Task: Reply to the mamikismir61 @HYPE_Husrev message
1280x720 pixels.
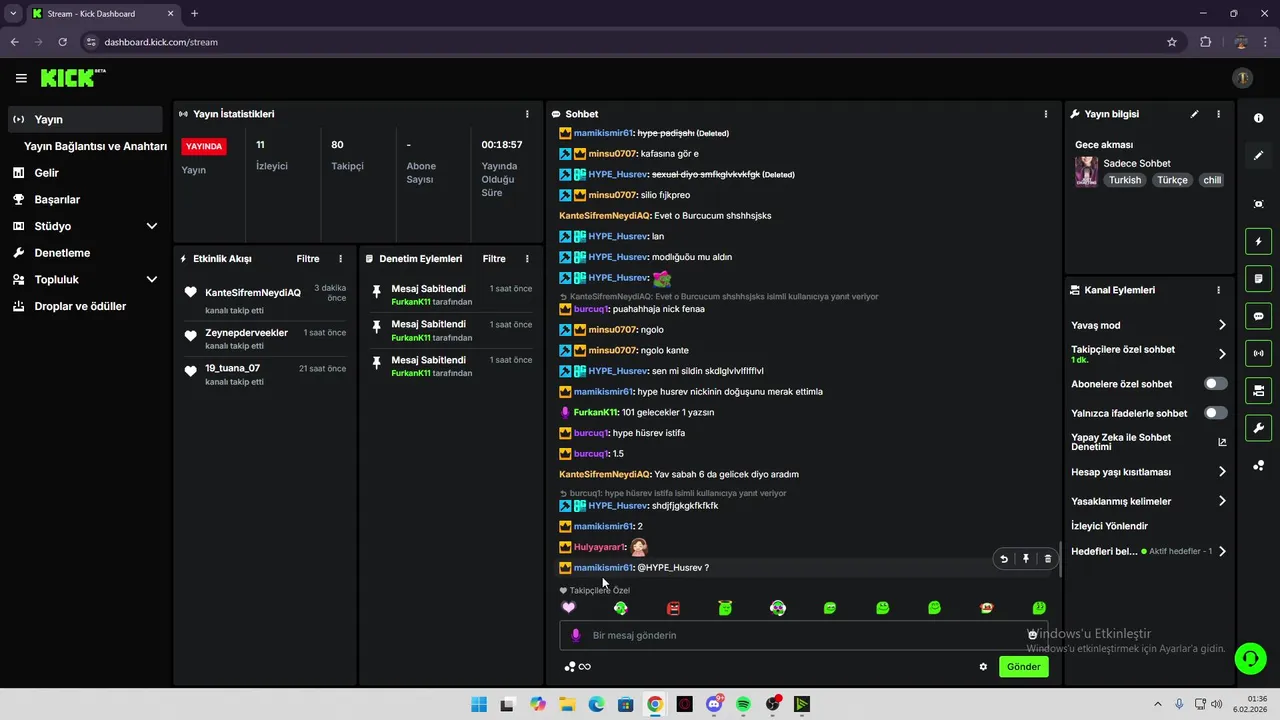Action: pos(1004,559)
